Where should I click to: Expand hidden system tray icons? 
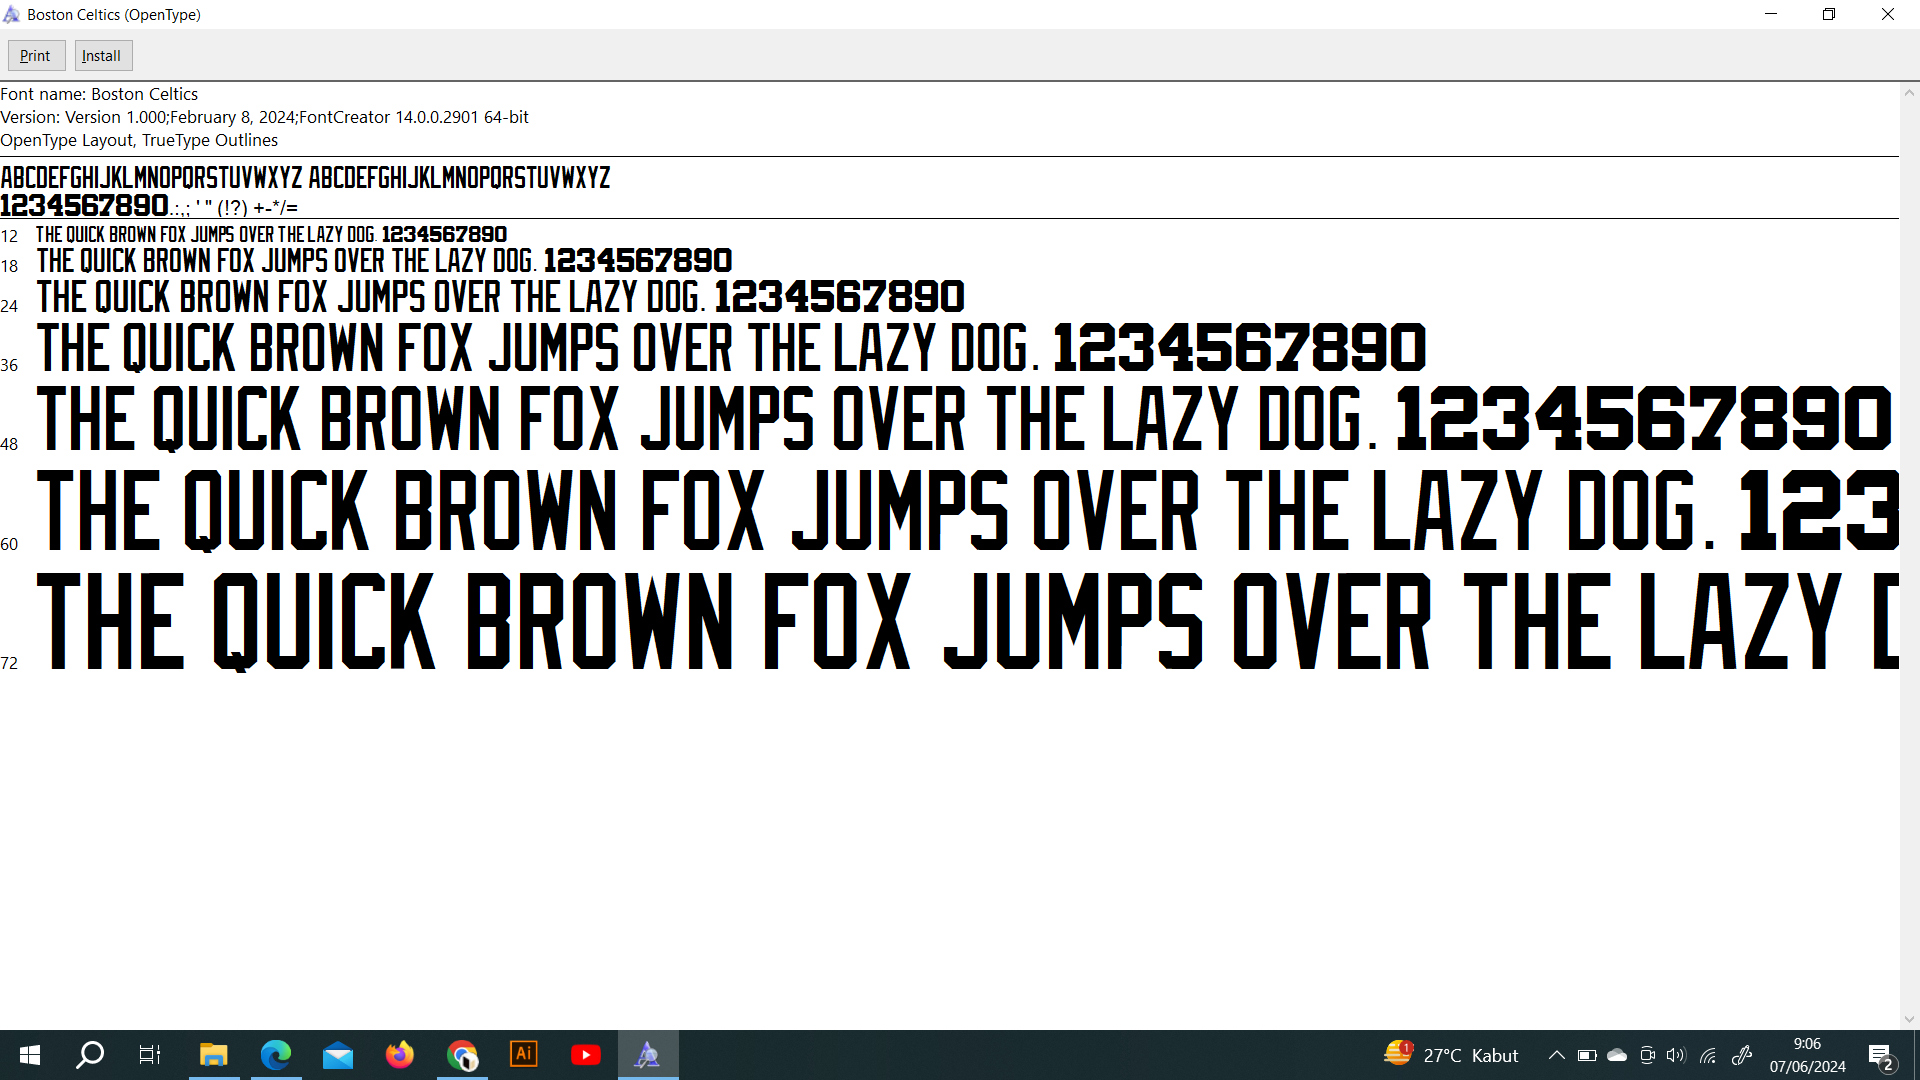point(1557,1055)
